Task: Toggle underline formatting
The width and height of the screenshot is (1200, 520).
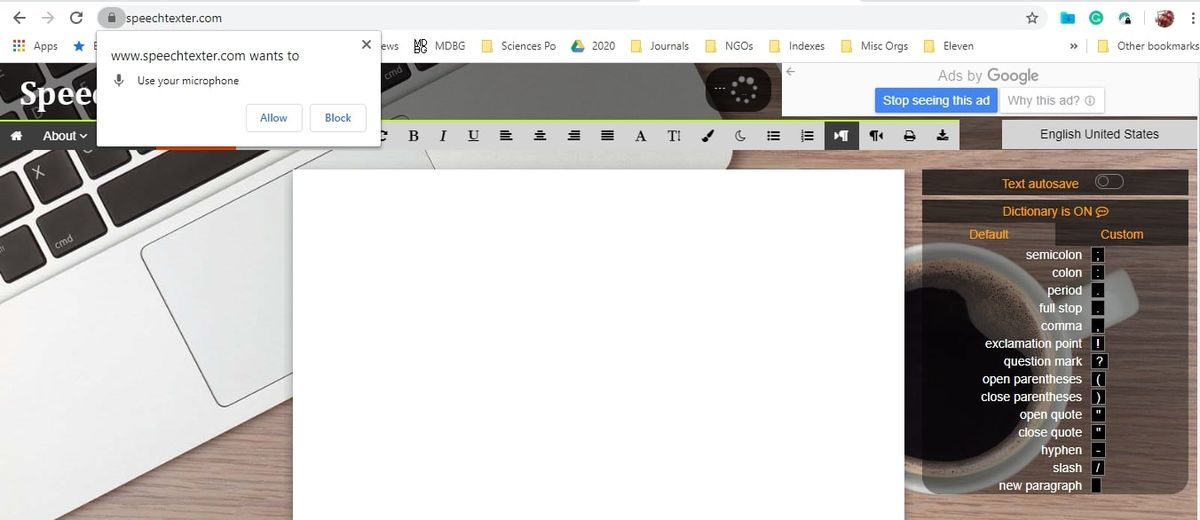Action: point(473,136)
